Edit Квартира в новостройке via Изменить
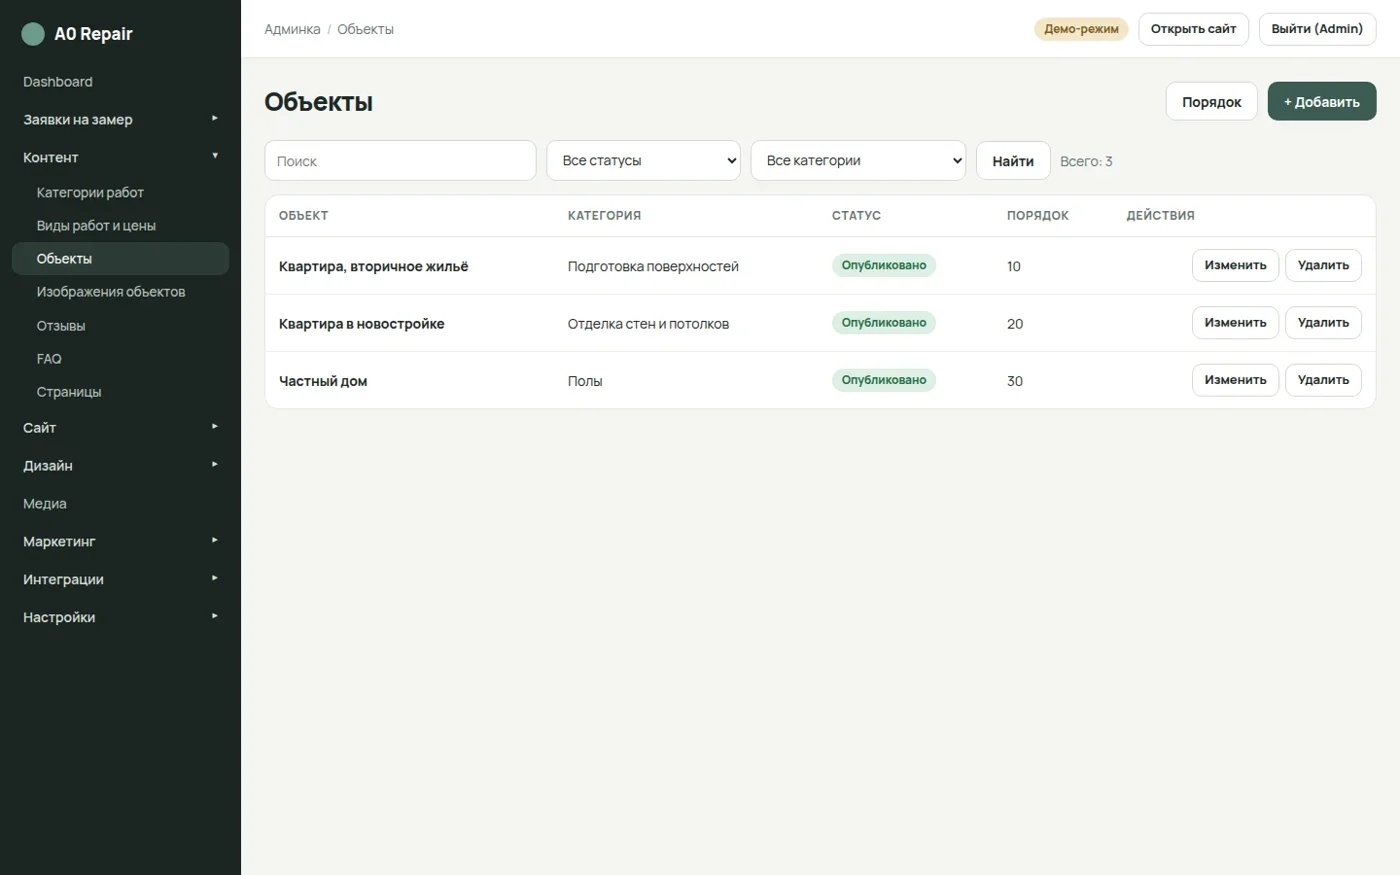Viewport: 1400px width, 875px height. coord(1235,323)
